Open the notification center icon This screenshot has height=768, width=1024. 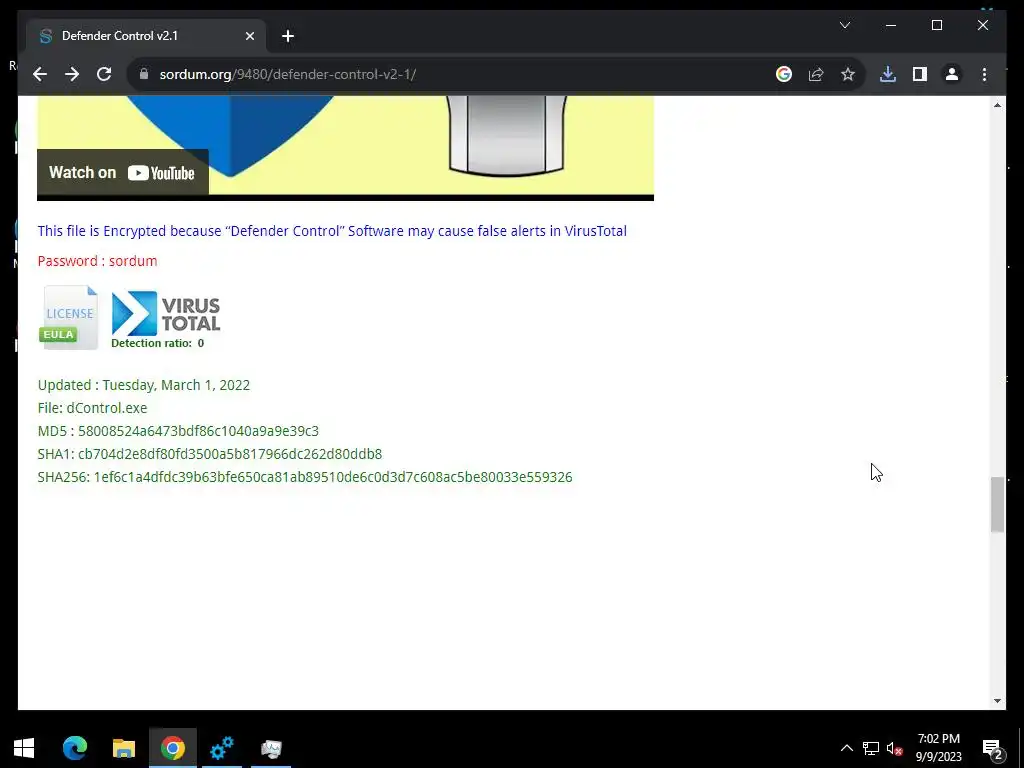(x=993, y=748)
